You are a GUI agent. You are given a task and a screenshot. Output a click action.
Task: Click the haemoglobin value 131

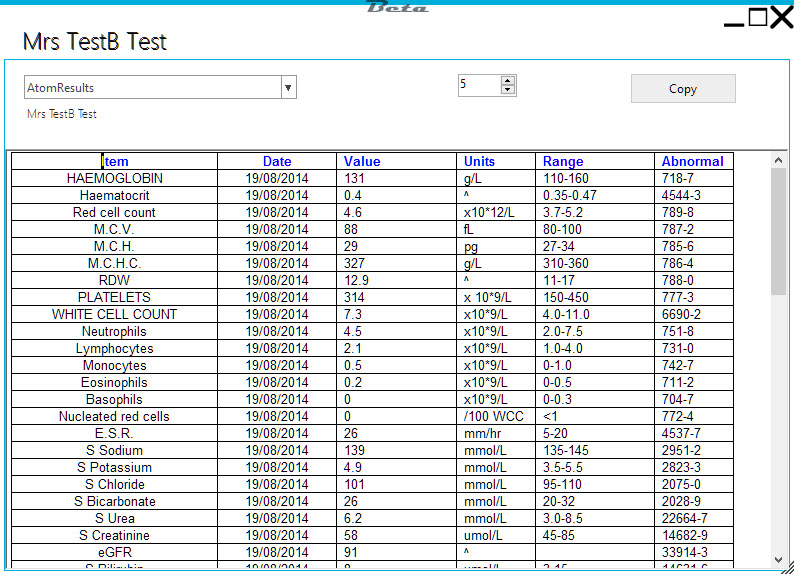point(396,178)
